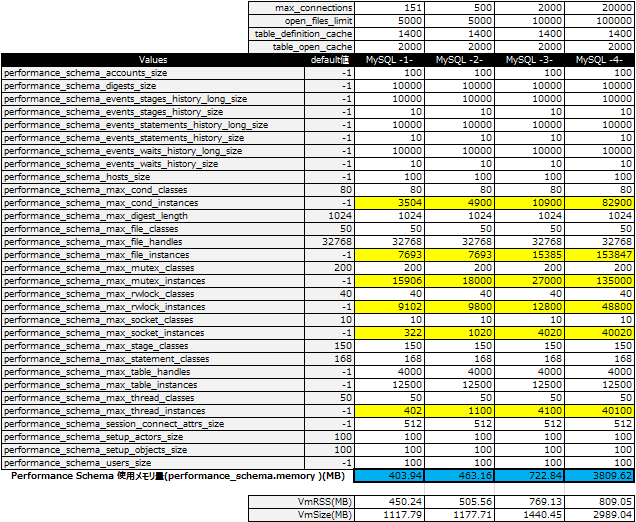Click performance_schema_max_file_handles default 32768

click(329, 242)
